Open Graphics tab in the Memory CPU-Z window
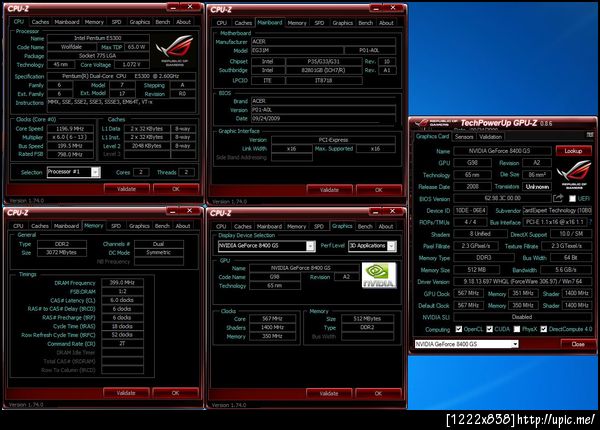 pos(139,226)
